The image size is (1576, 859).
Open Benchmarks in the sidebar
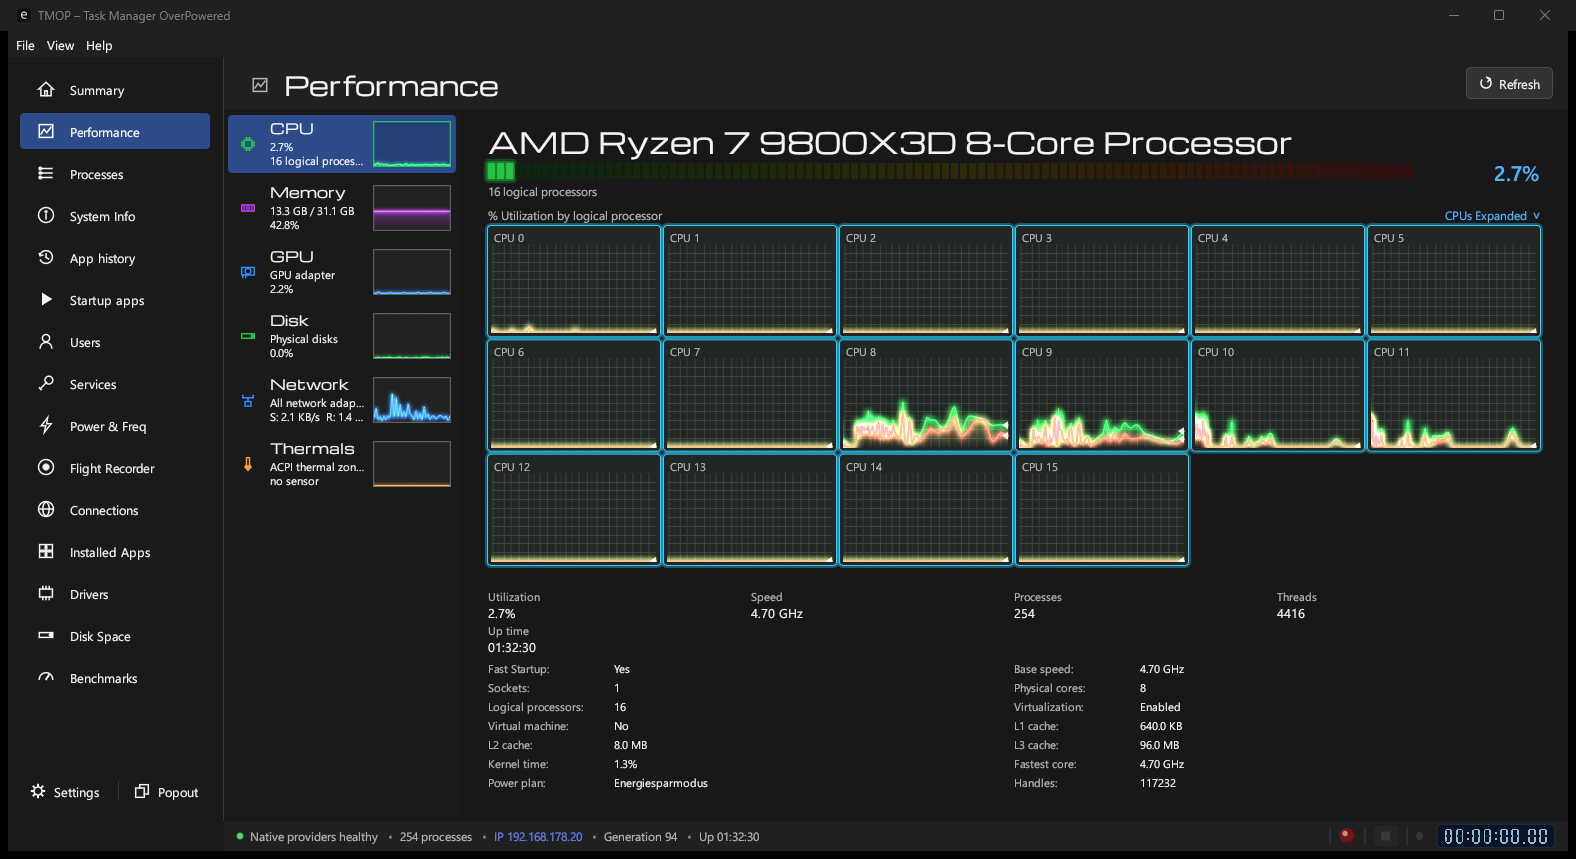tap(115, 678)
